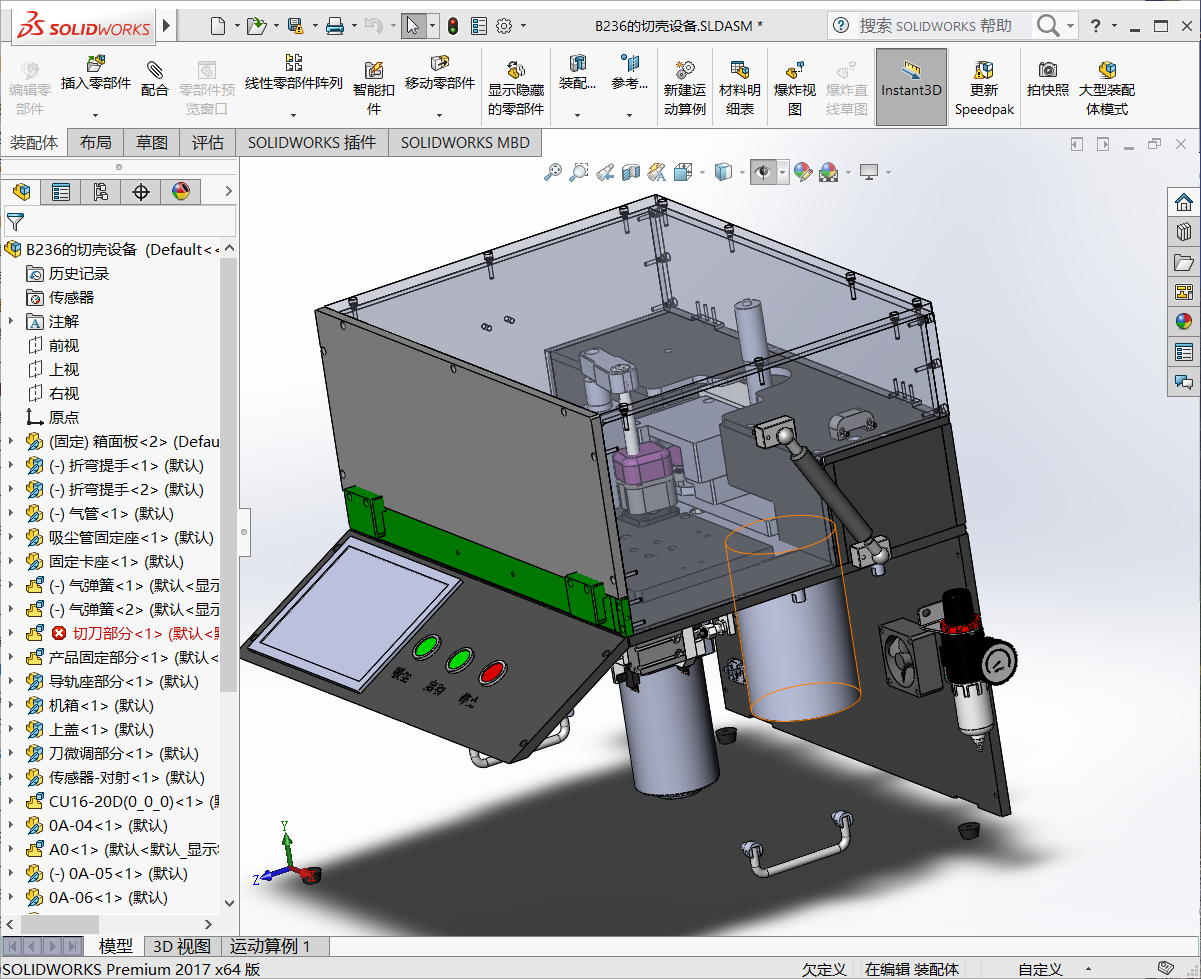Click the 智能扣件 smart fasteners tool
1201x979 pixels.
pos(374,88)
